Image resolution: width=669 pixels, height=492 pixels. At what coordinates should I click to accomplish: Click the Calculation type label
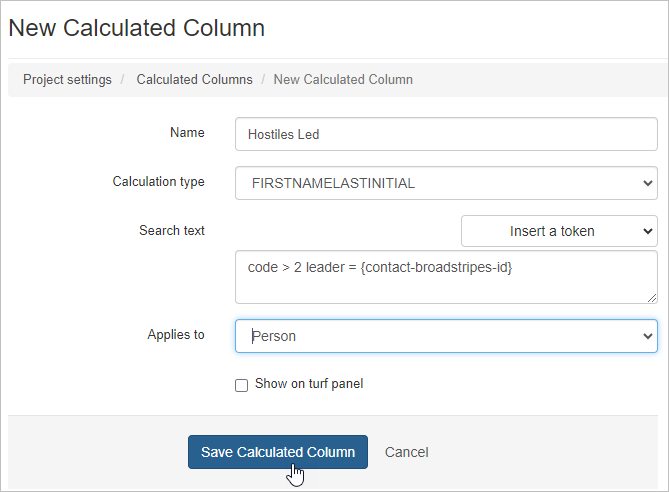click(158, 182)
